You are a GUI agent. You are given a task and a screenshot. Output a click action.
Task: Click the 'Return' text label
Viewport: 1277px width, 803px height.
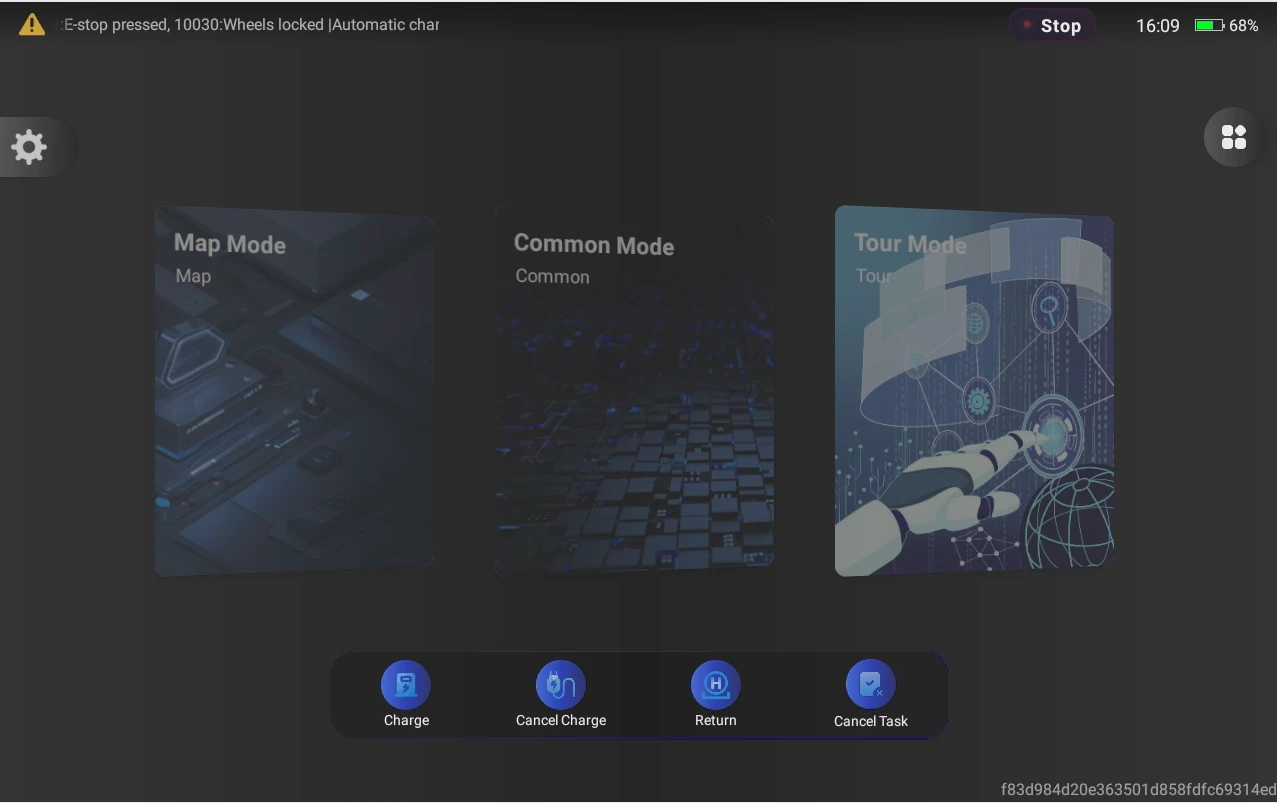tap(716, 720)
